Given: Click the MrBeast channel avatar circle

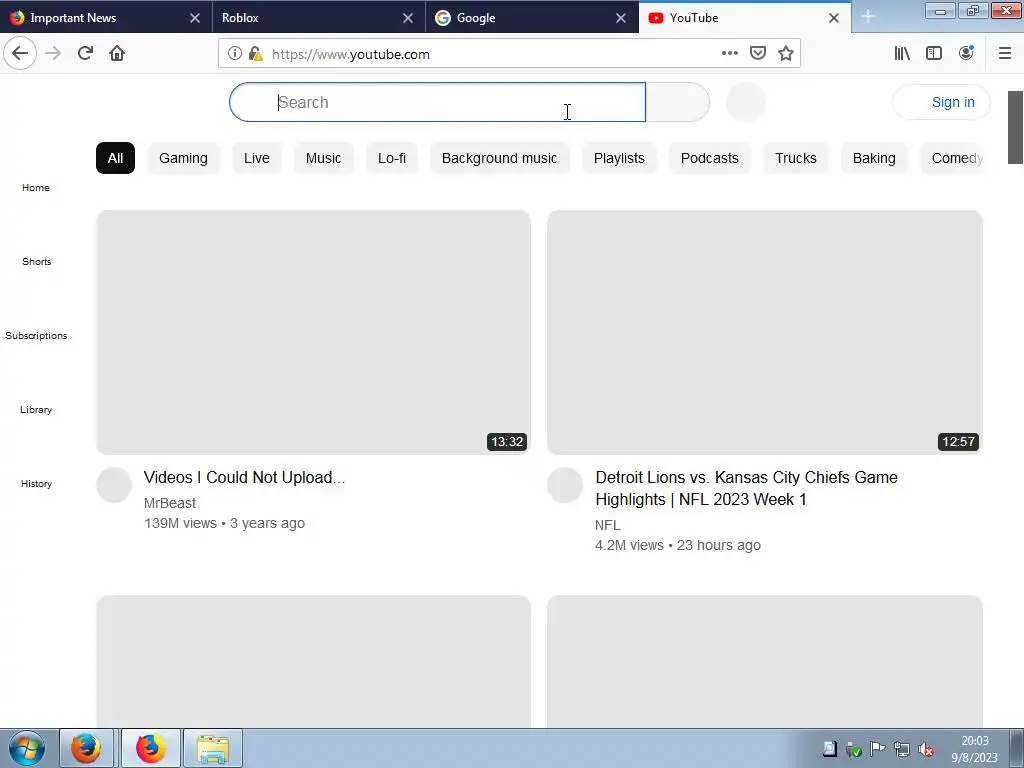Looking at the screenshot, I should [x=114, y=485].
